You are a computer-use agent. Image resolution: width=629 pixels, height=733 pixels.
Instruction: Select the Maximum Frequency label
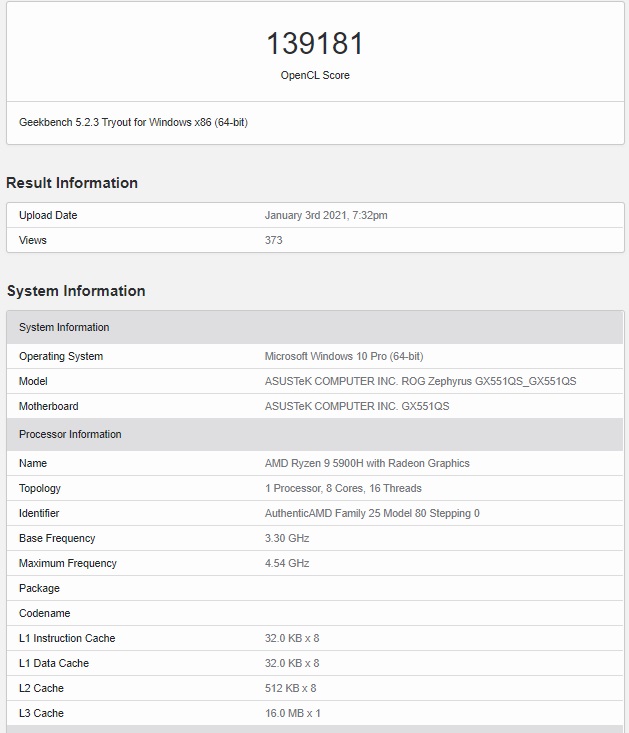click(x=68, y=563)
